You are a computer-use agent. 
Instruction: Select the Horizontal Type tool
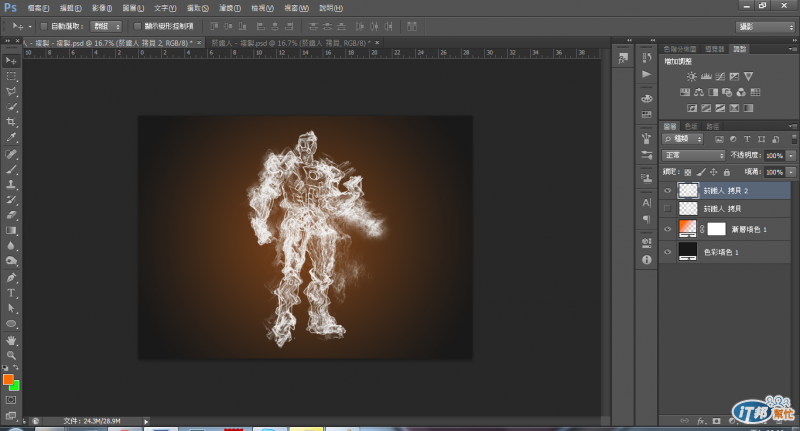tap(12, 293)
